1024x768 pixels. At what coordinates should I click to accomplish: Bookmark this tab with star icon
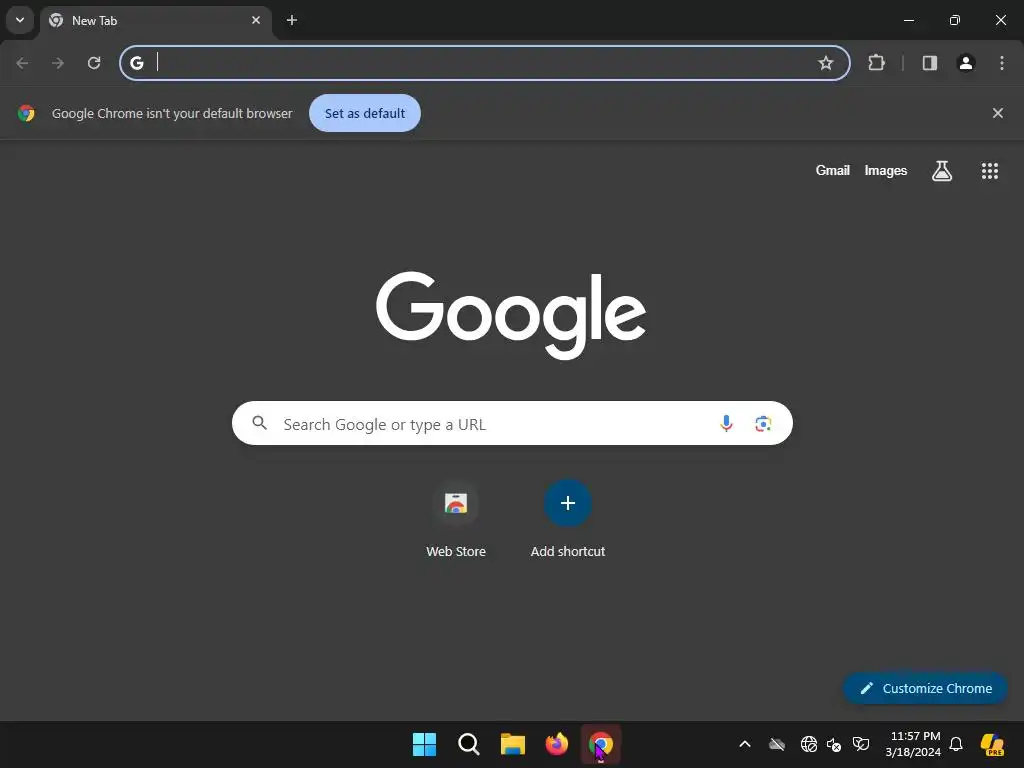pos(825,63)
